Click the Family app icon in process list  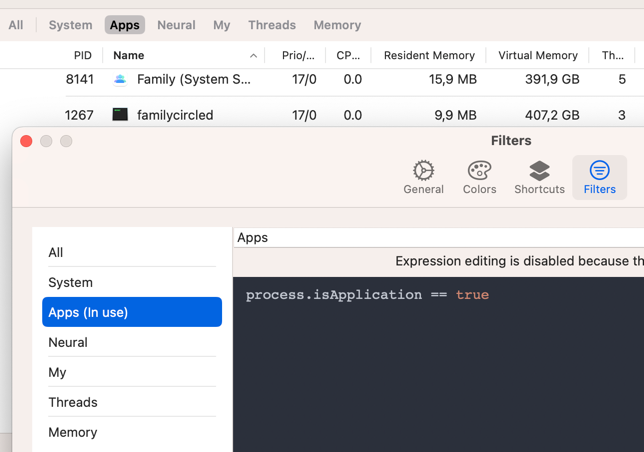120,79
